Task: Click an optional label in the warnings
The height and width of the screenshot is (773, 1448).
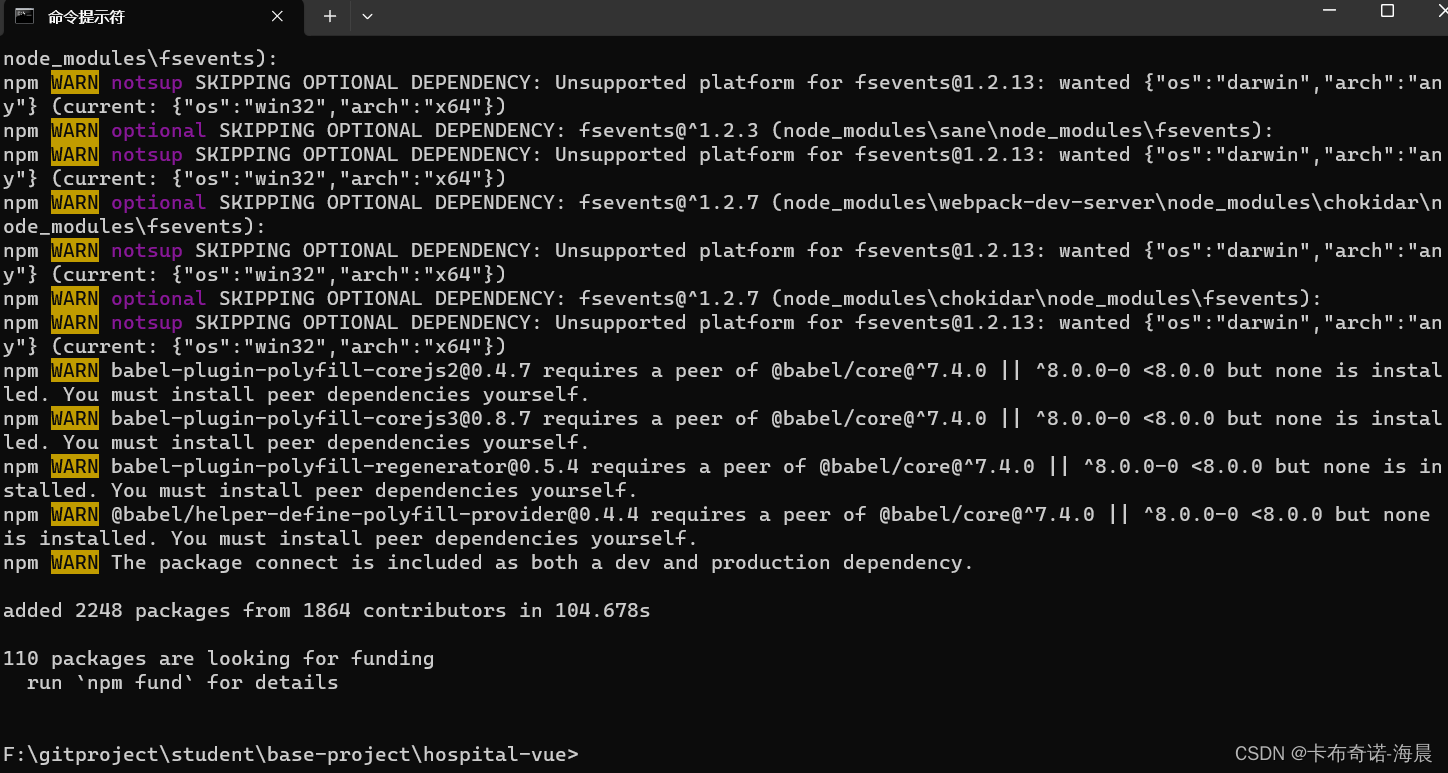Action: click(157, 130)
